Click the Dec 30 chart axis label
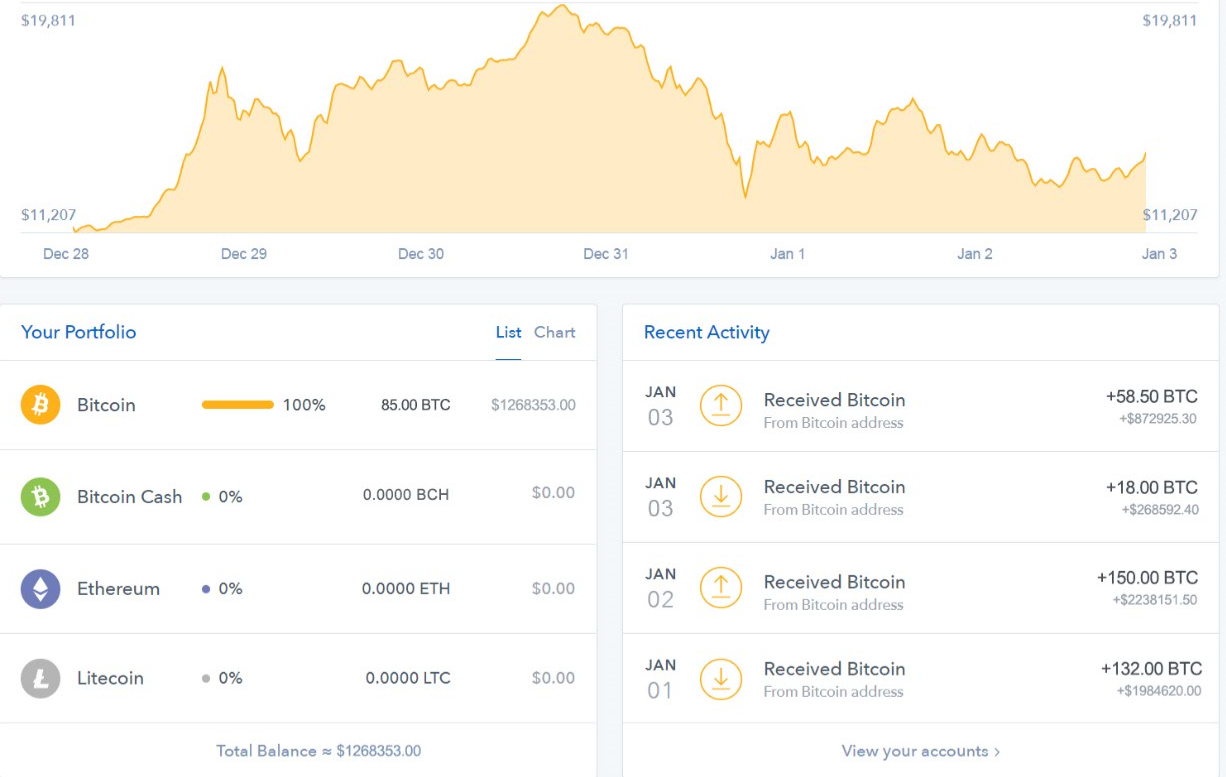Viewport: 1226px width, 777px height. 421,254
